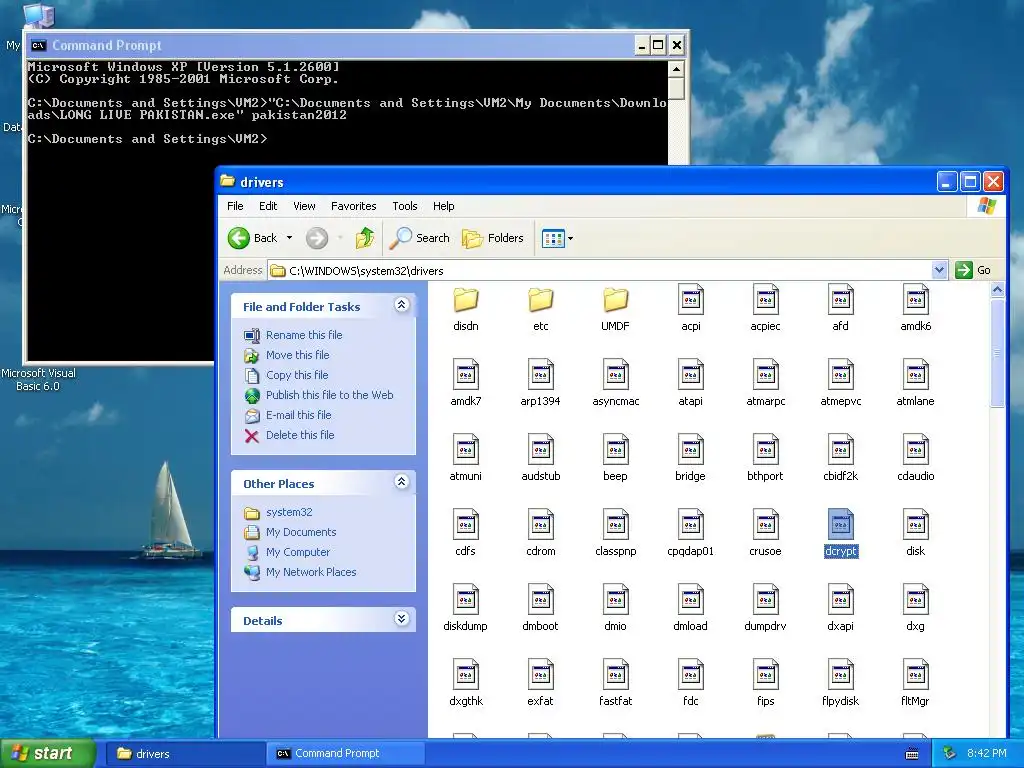This screenshot has width=1024, height=768.
Task: Open the Edit menu
Action: coord(268,206)
